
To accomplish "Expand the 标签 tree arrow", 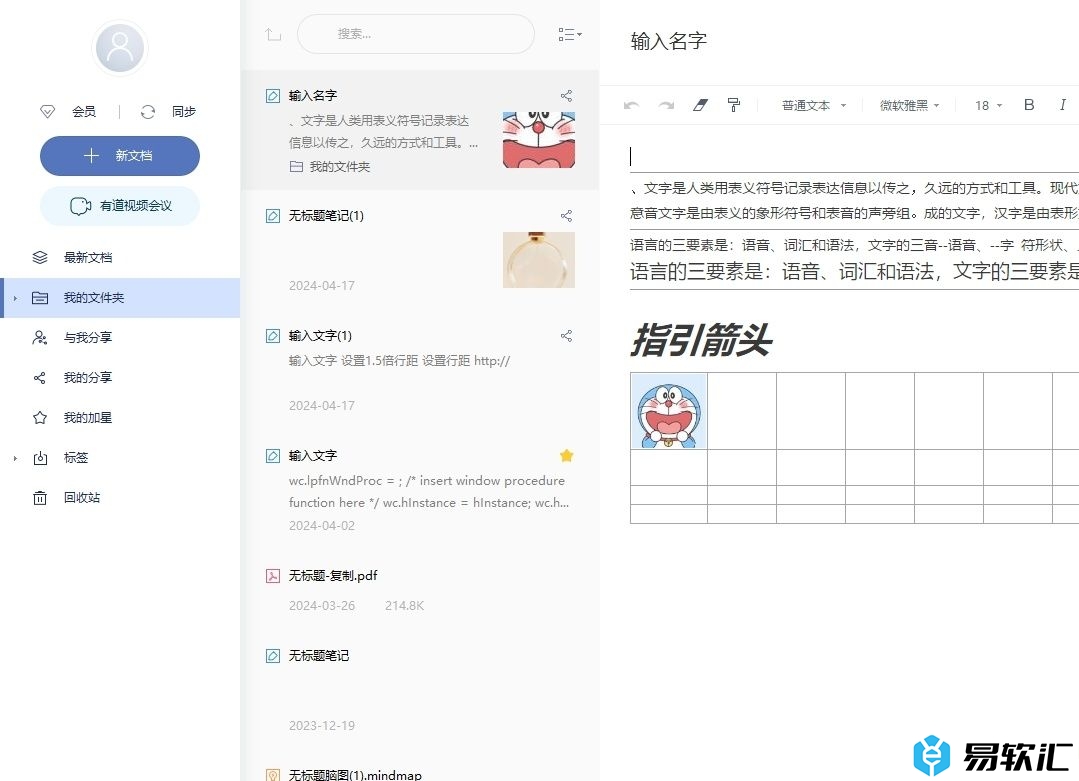I will (x=15, y=458).
